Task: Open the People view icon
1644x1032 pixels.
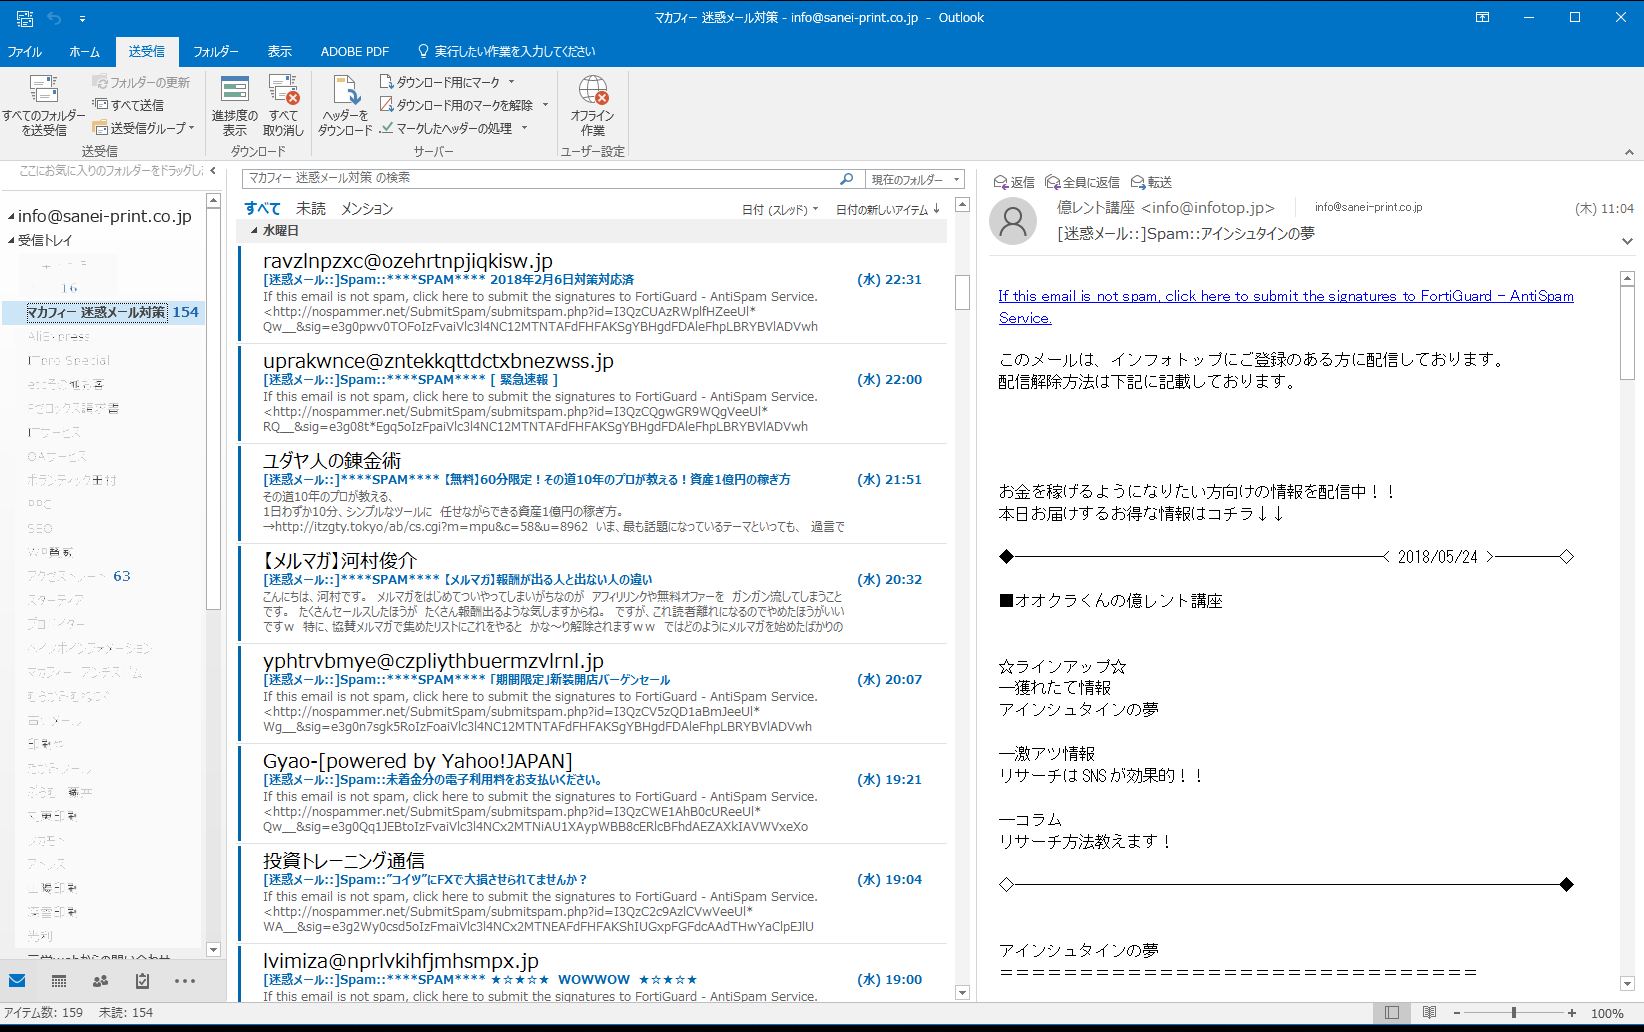Action: tap(100, 981)
